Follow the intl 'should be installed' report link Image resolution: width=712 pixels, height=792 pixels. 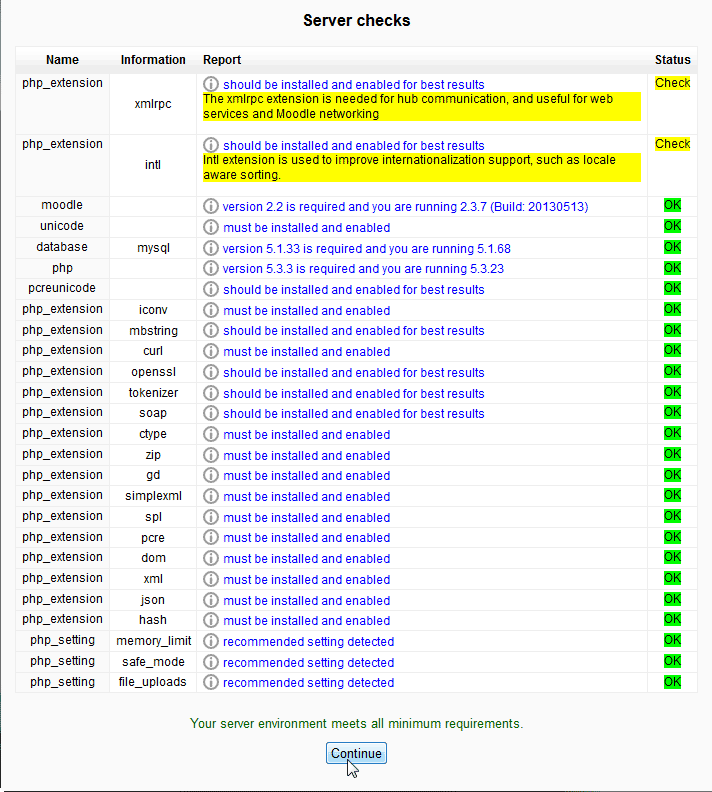click(353, 146)
